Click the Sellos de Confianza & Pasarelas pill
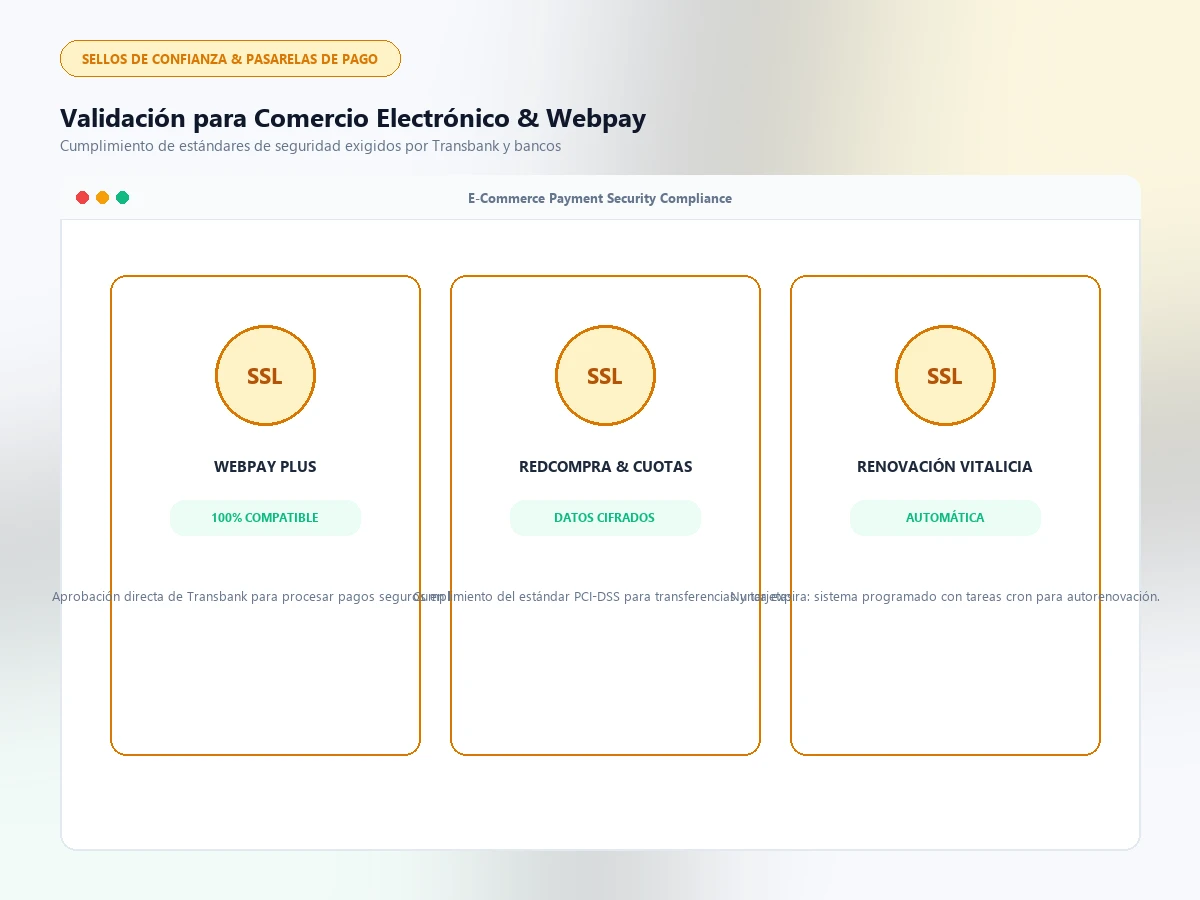The height and width of the screenshot is (900, 1200). point(230,59)
